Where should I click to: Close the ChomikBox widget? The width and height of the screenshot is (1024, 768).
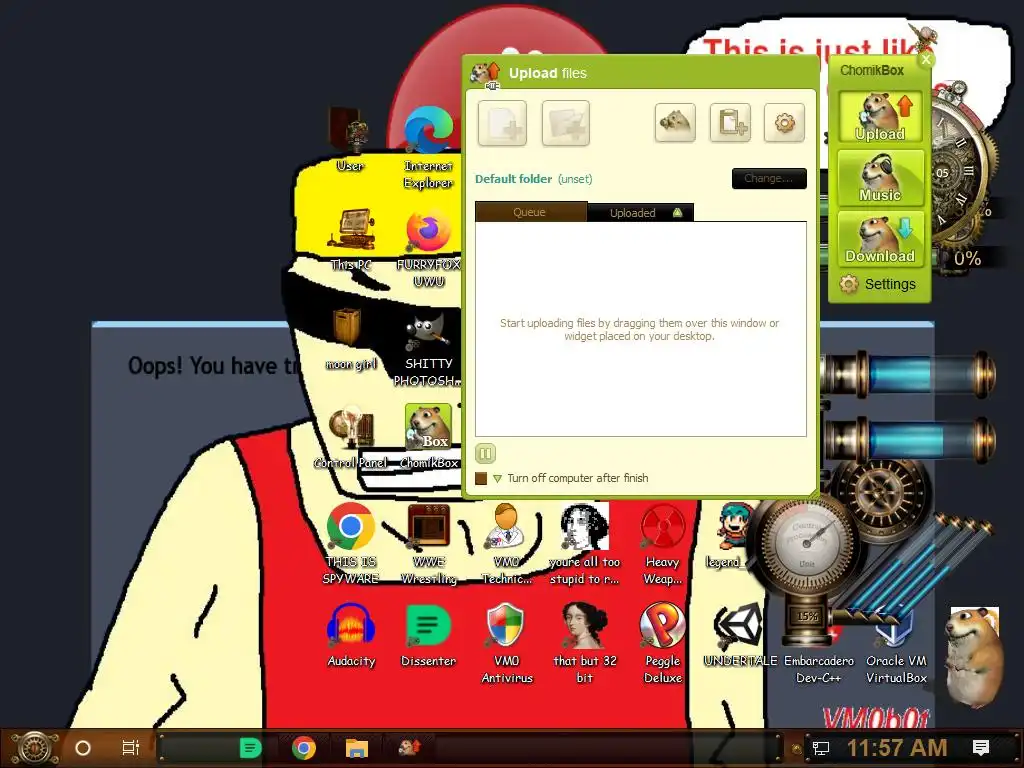(x=926, y=59)
